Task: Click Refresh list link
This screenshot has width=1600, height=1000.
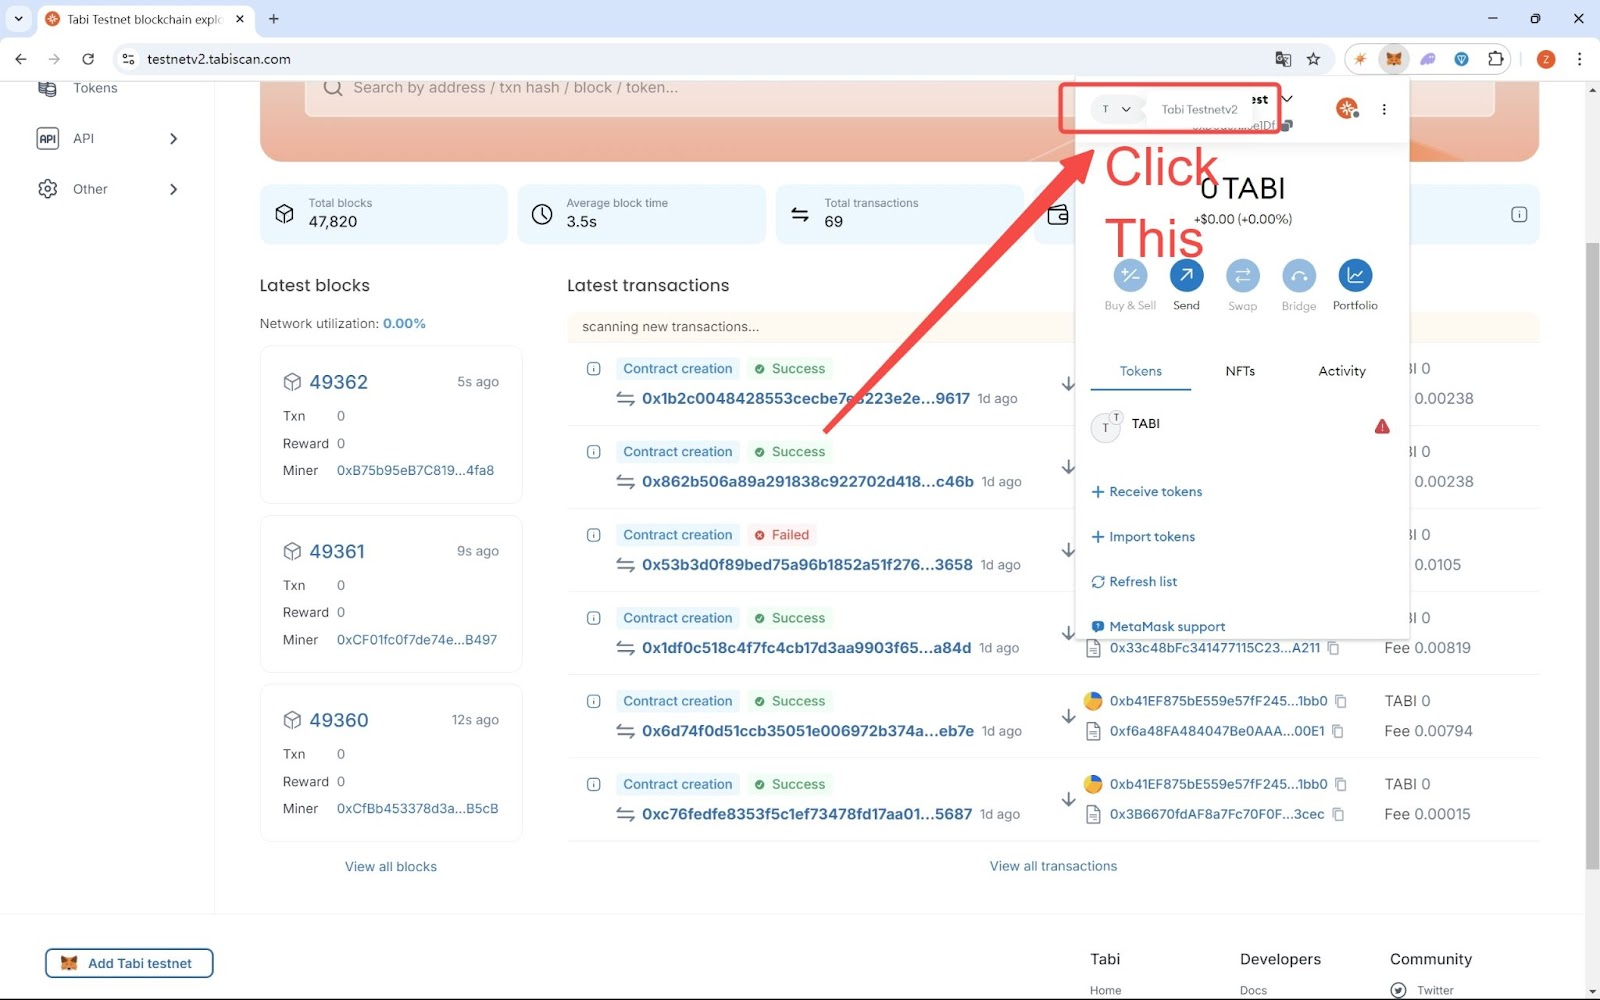Action: 1134,582
